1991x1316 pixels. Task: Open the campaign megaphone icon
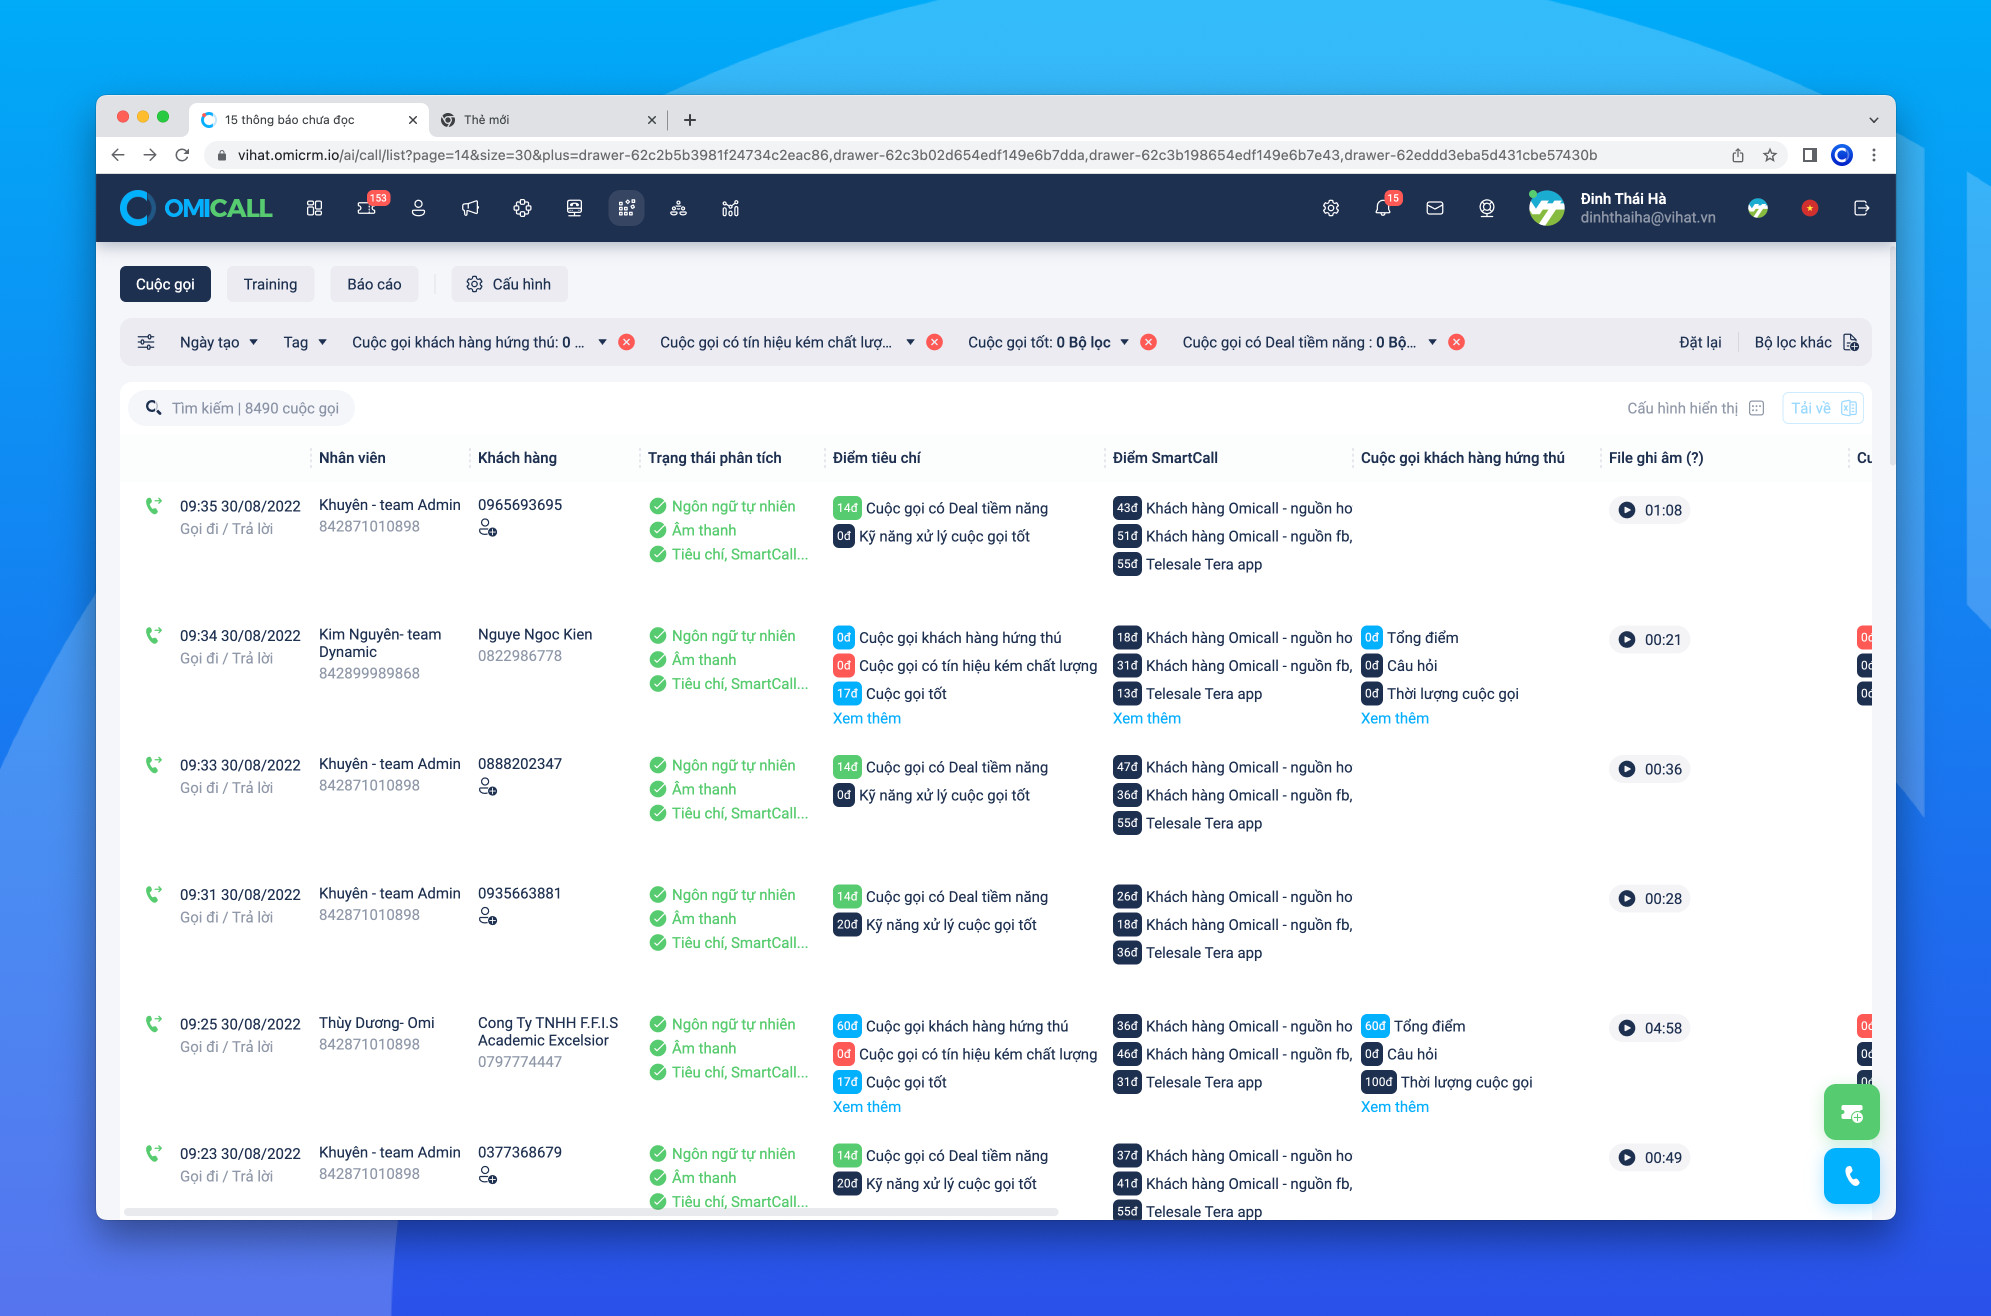click(x=471, y=208)
